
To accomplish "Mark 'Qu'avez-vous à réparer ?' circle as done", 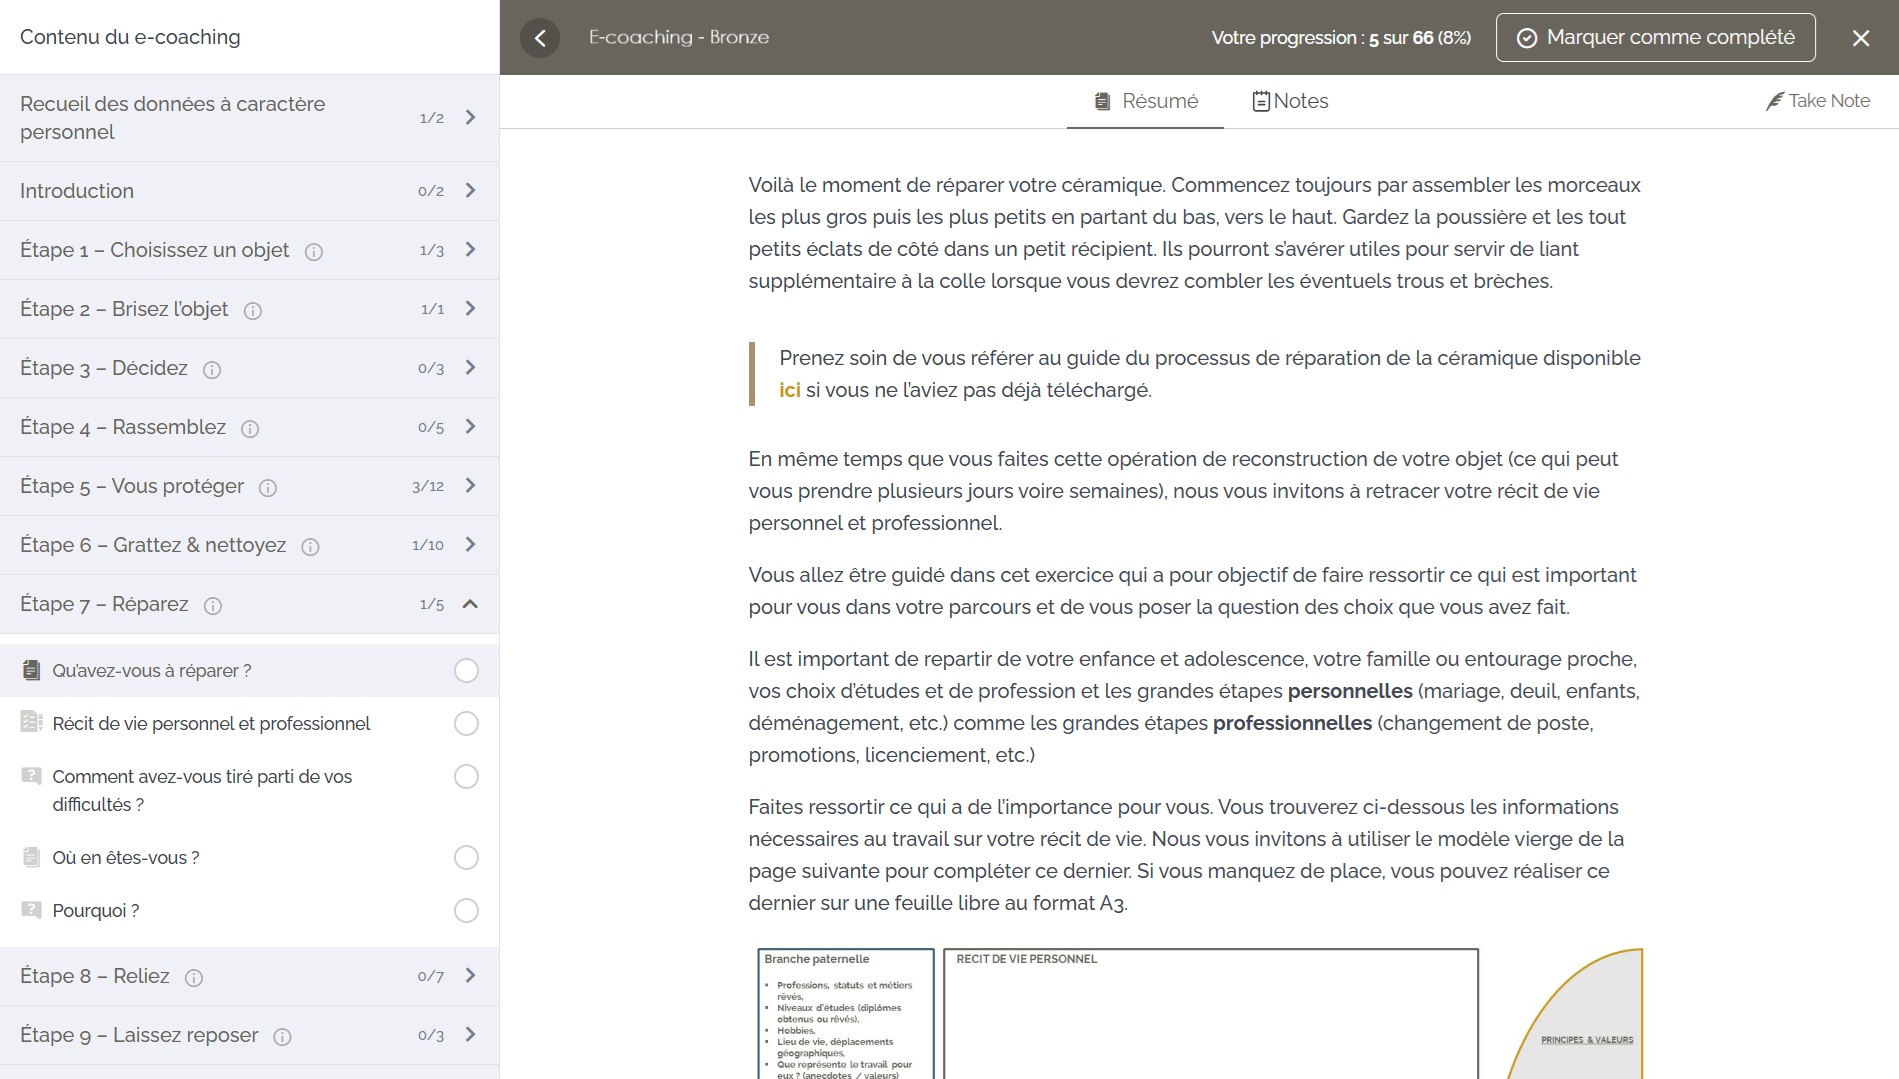I will point(466,671).
